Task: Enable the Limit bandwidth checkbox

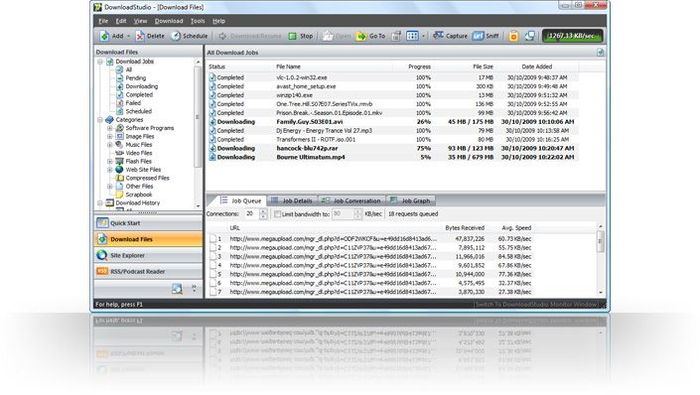Action: [x=277, y=214]
